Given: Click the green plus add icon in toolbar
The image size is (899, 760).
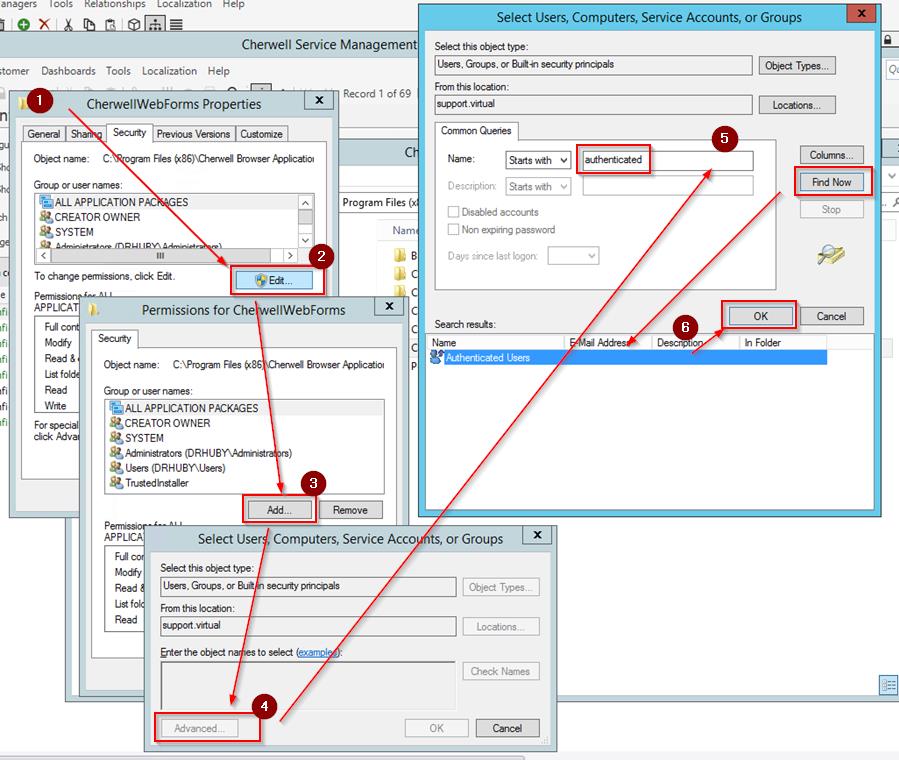Looking at the screenshot, I should click(x=23, y=24).
